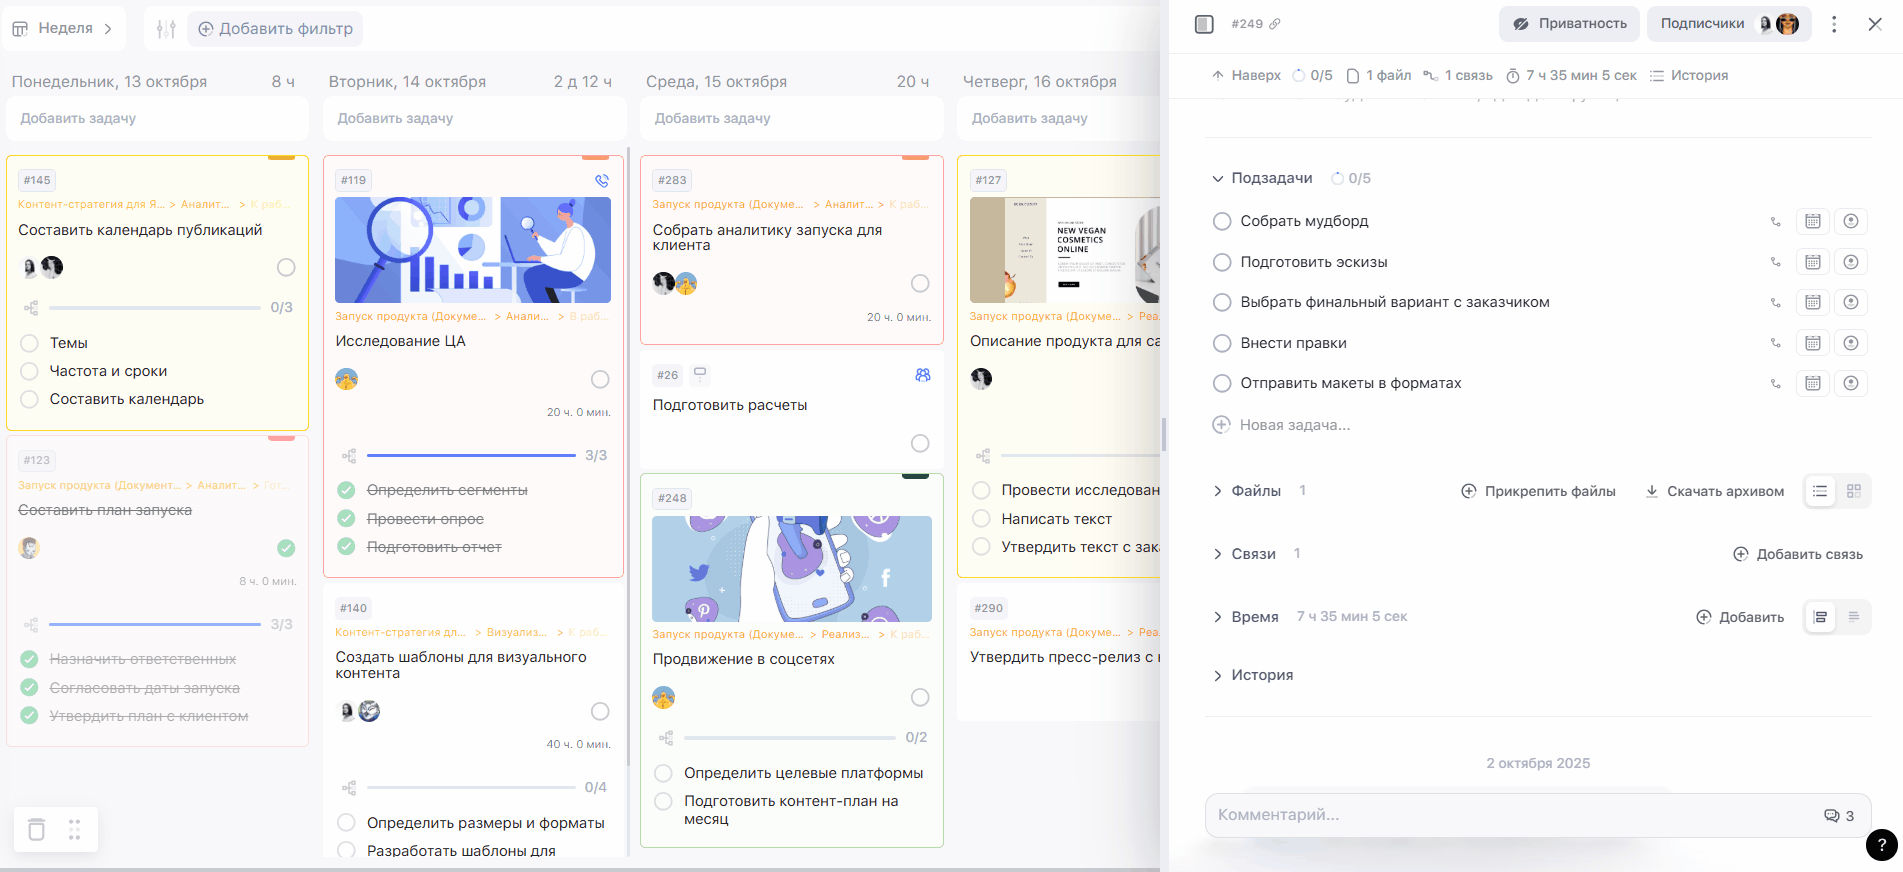This screenshot has width=1903, height=872.
Task: Switch files to grid view icon
Action: [x=1853, y=491]
